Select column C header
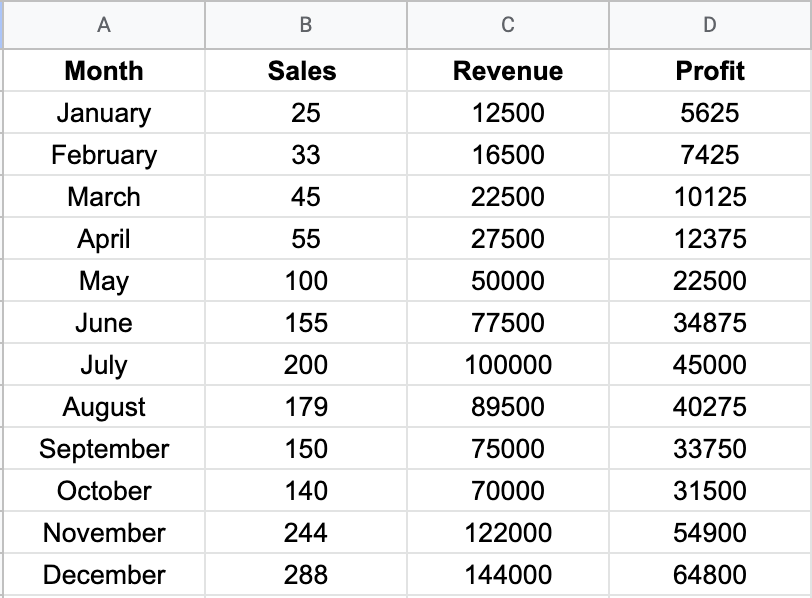This screenshot has width=812, height=598. pos(507,25)
